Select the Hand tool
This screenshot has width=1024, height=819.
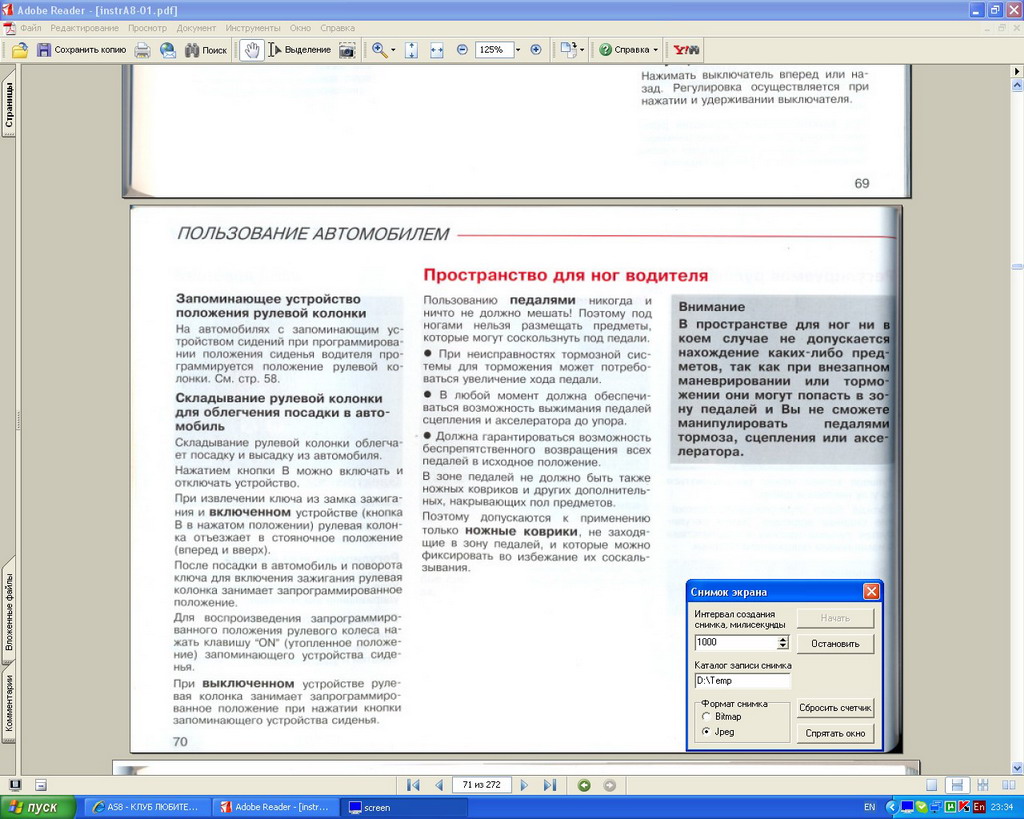252,50
